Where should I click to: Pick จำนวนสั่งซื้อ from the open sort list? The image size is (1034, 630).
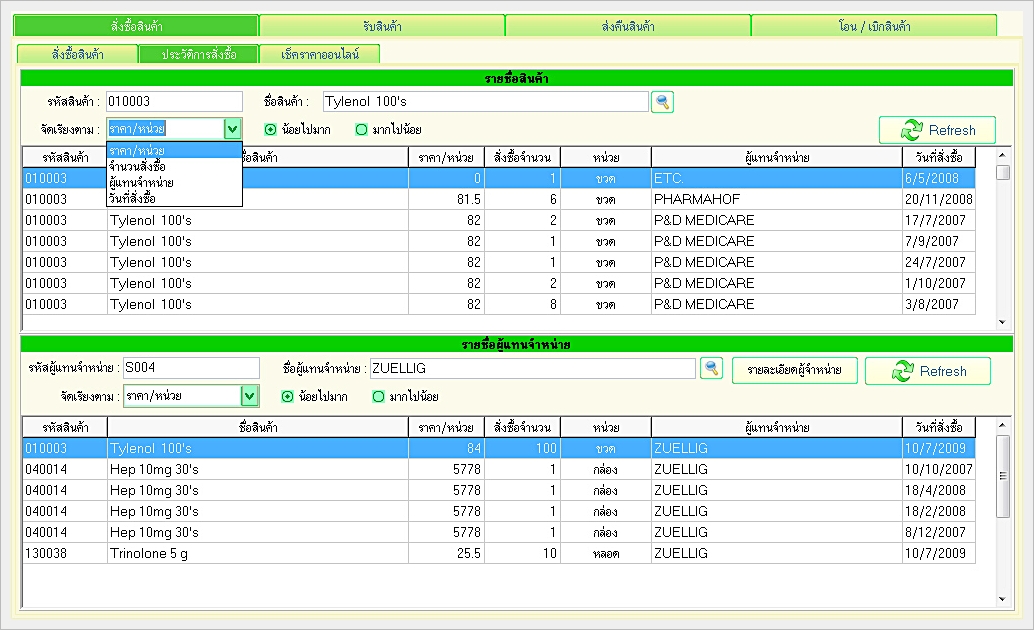pos(174,166)
